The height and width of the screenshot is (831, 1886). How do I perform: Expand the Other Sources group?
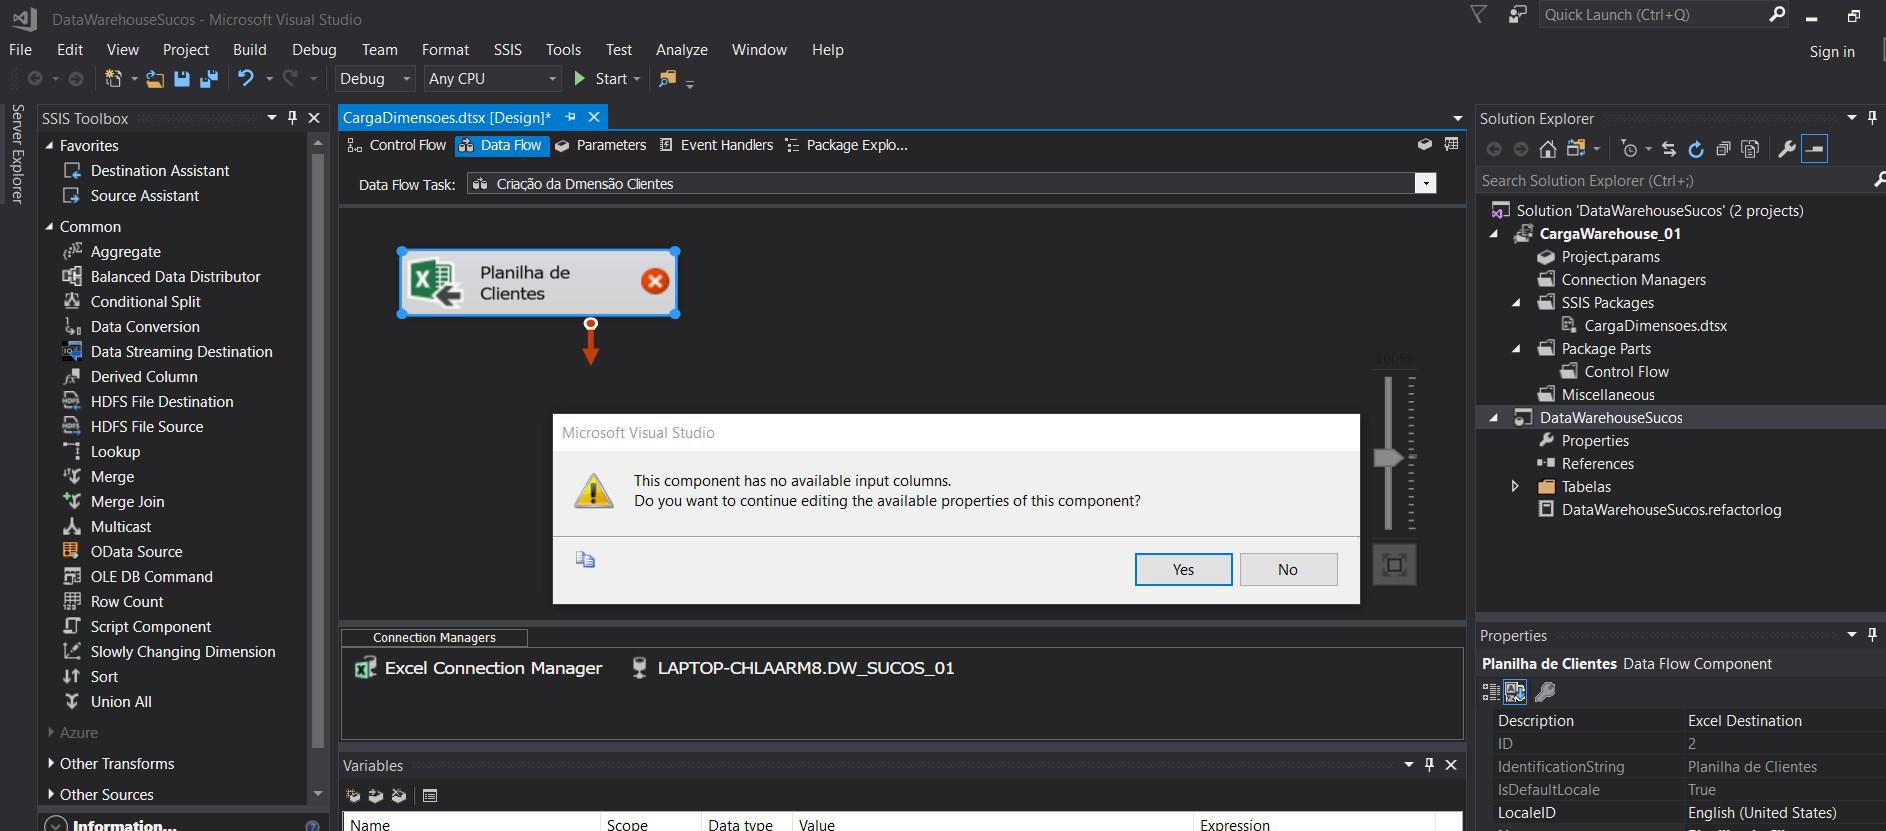click(x=51, y=794)
